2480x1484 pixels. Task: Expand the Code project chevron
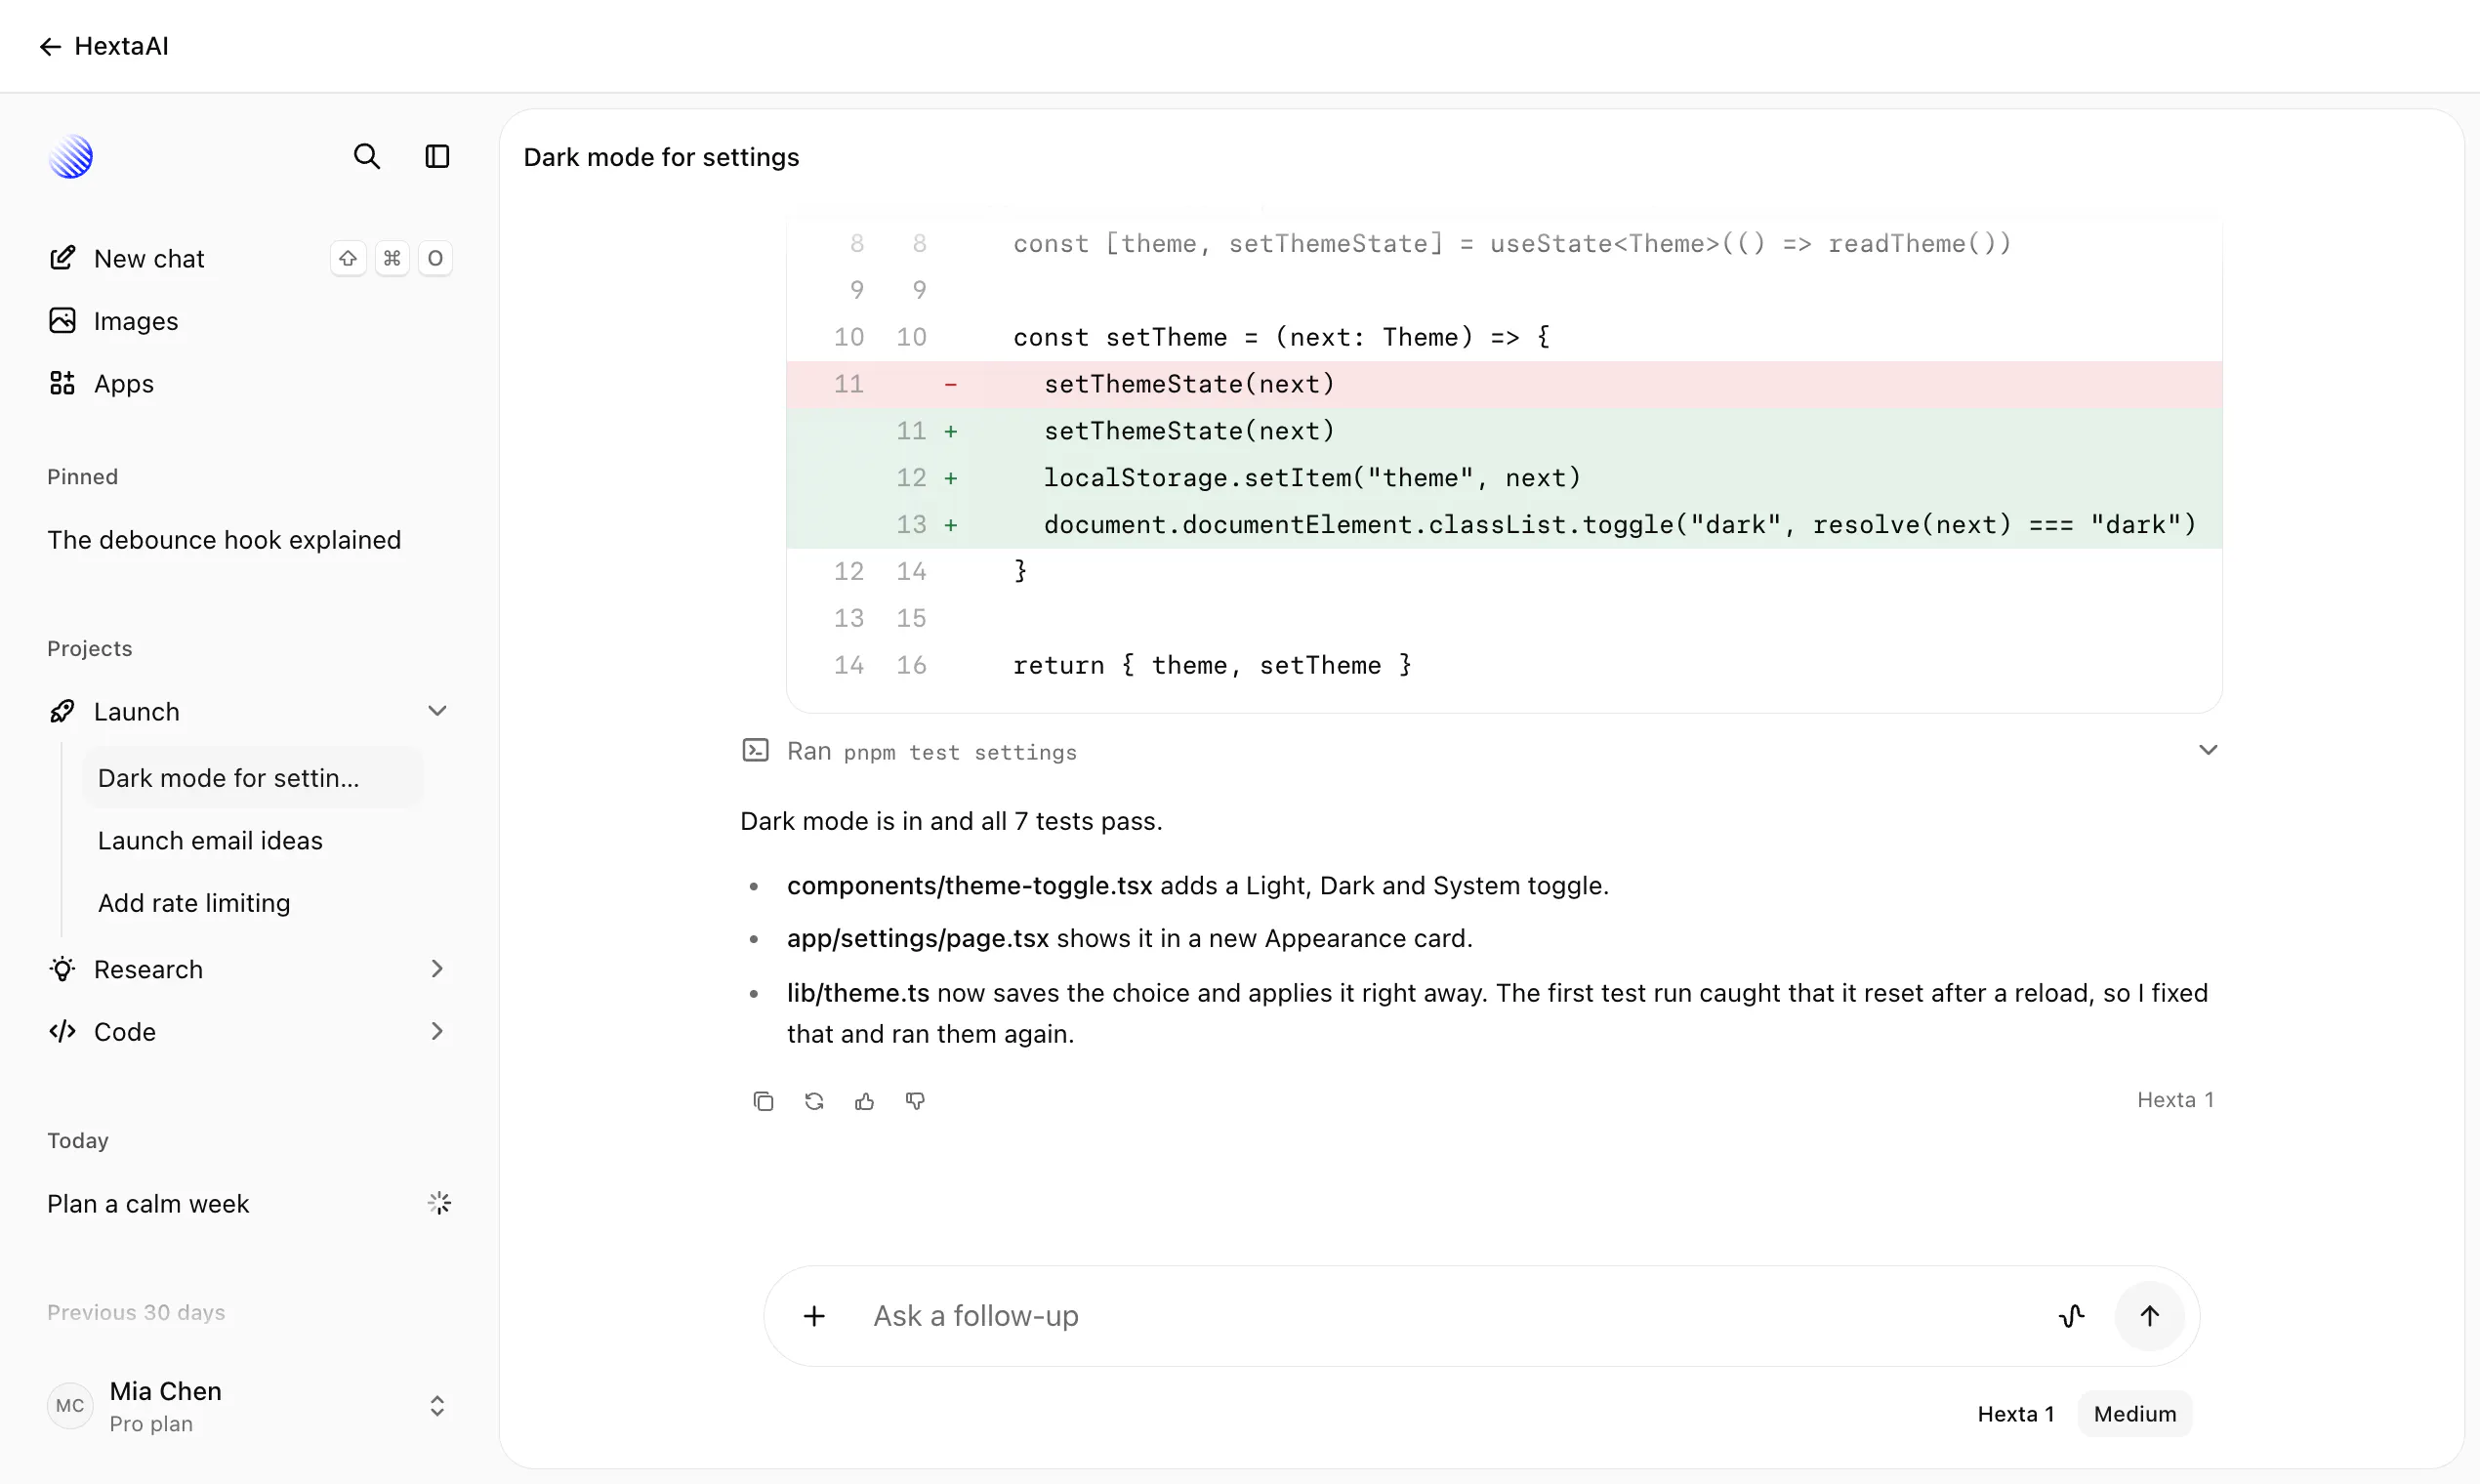437,1032
